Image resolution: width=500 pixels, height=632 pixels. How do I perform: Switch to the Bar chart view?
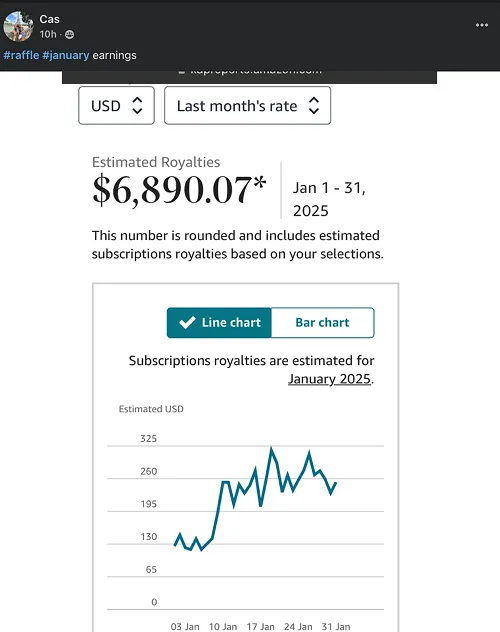pyautogui.click(x=323, y=322)
